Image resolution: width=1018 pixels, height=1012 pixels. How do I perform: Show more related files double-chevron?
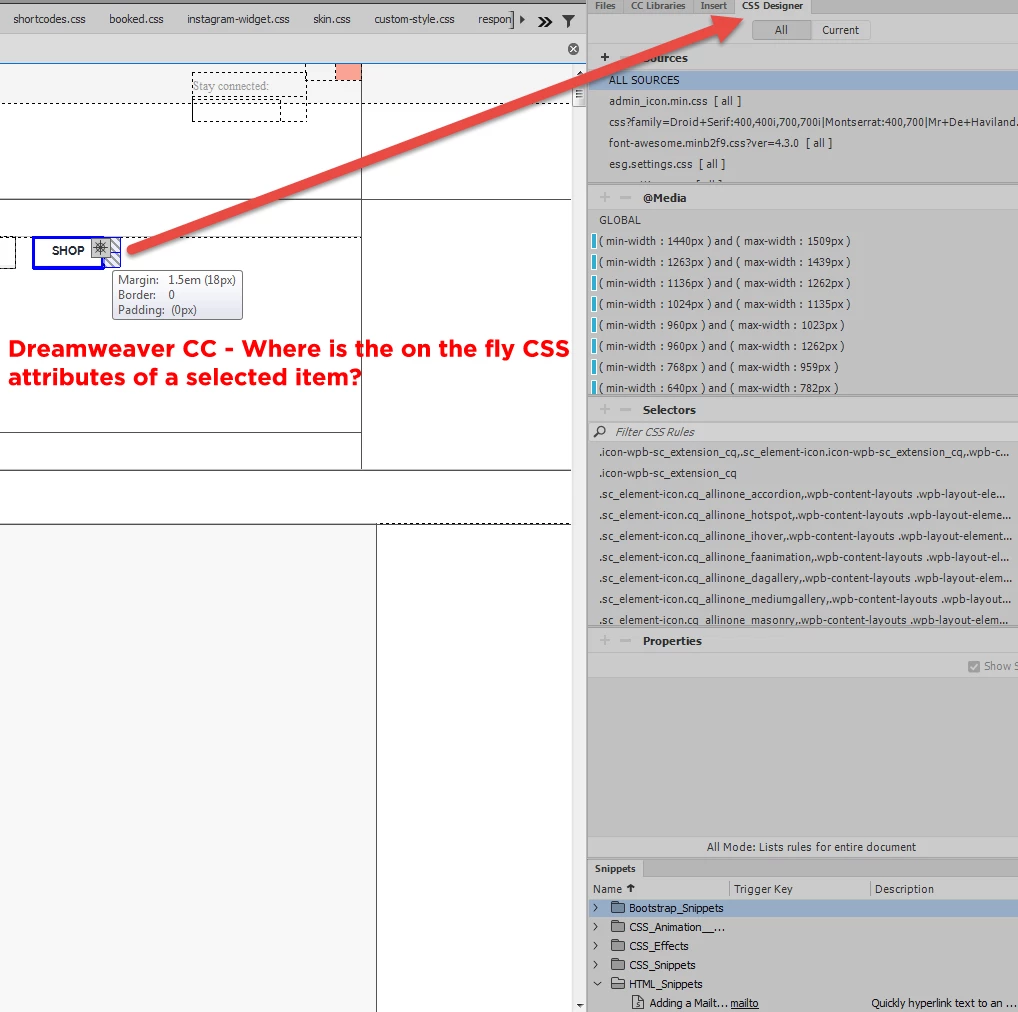tap(545, 21)
